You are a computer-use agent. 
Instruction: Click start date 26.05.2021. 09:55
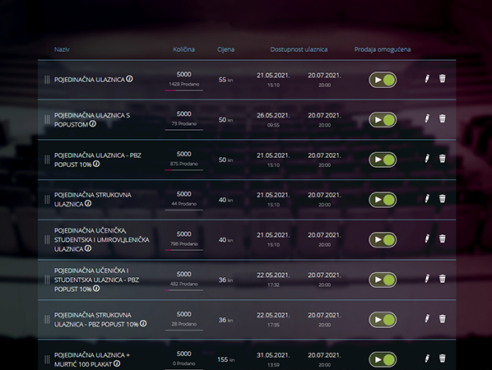(273, 120)
